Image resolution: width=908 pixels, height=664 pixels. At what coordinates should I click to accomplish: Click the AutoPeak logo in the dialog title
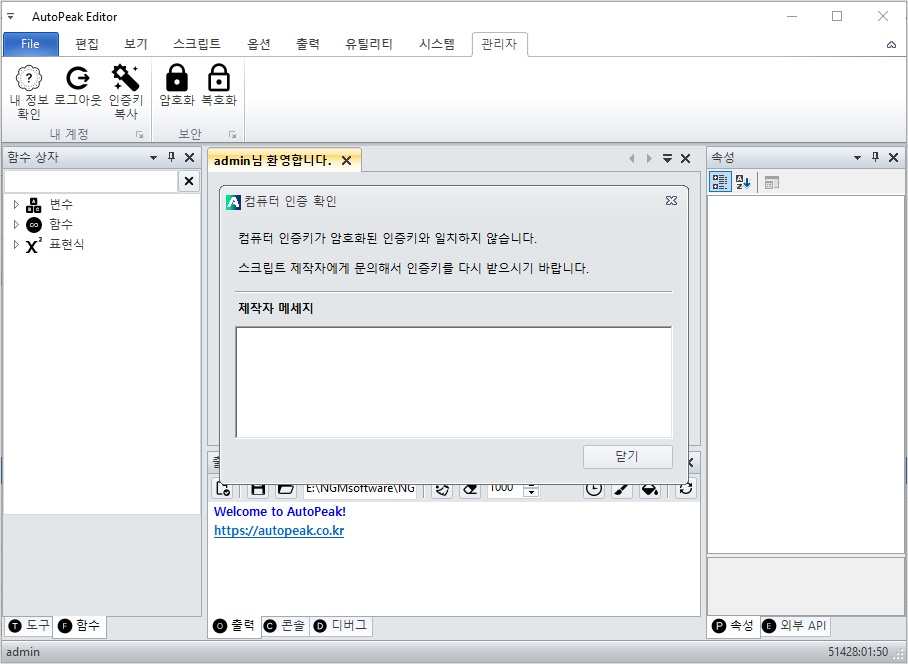pyautogui.click(x=233, y=202)
